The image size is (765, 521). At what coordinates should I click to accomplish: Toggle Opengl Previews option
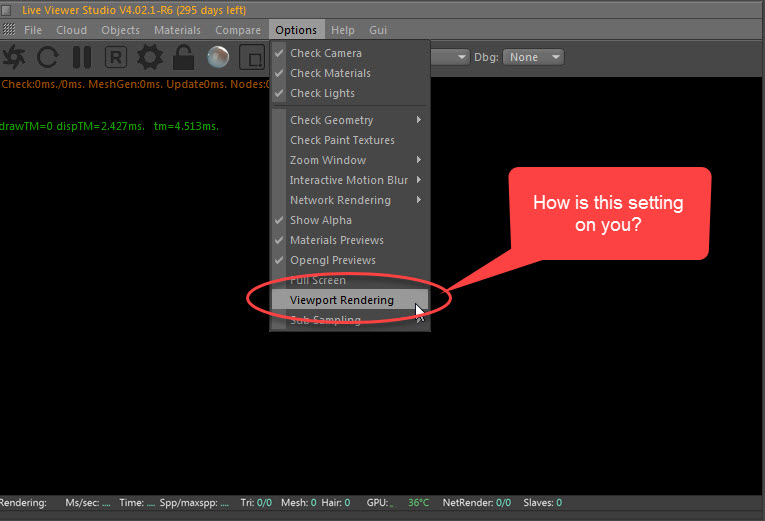point(350,260)
